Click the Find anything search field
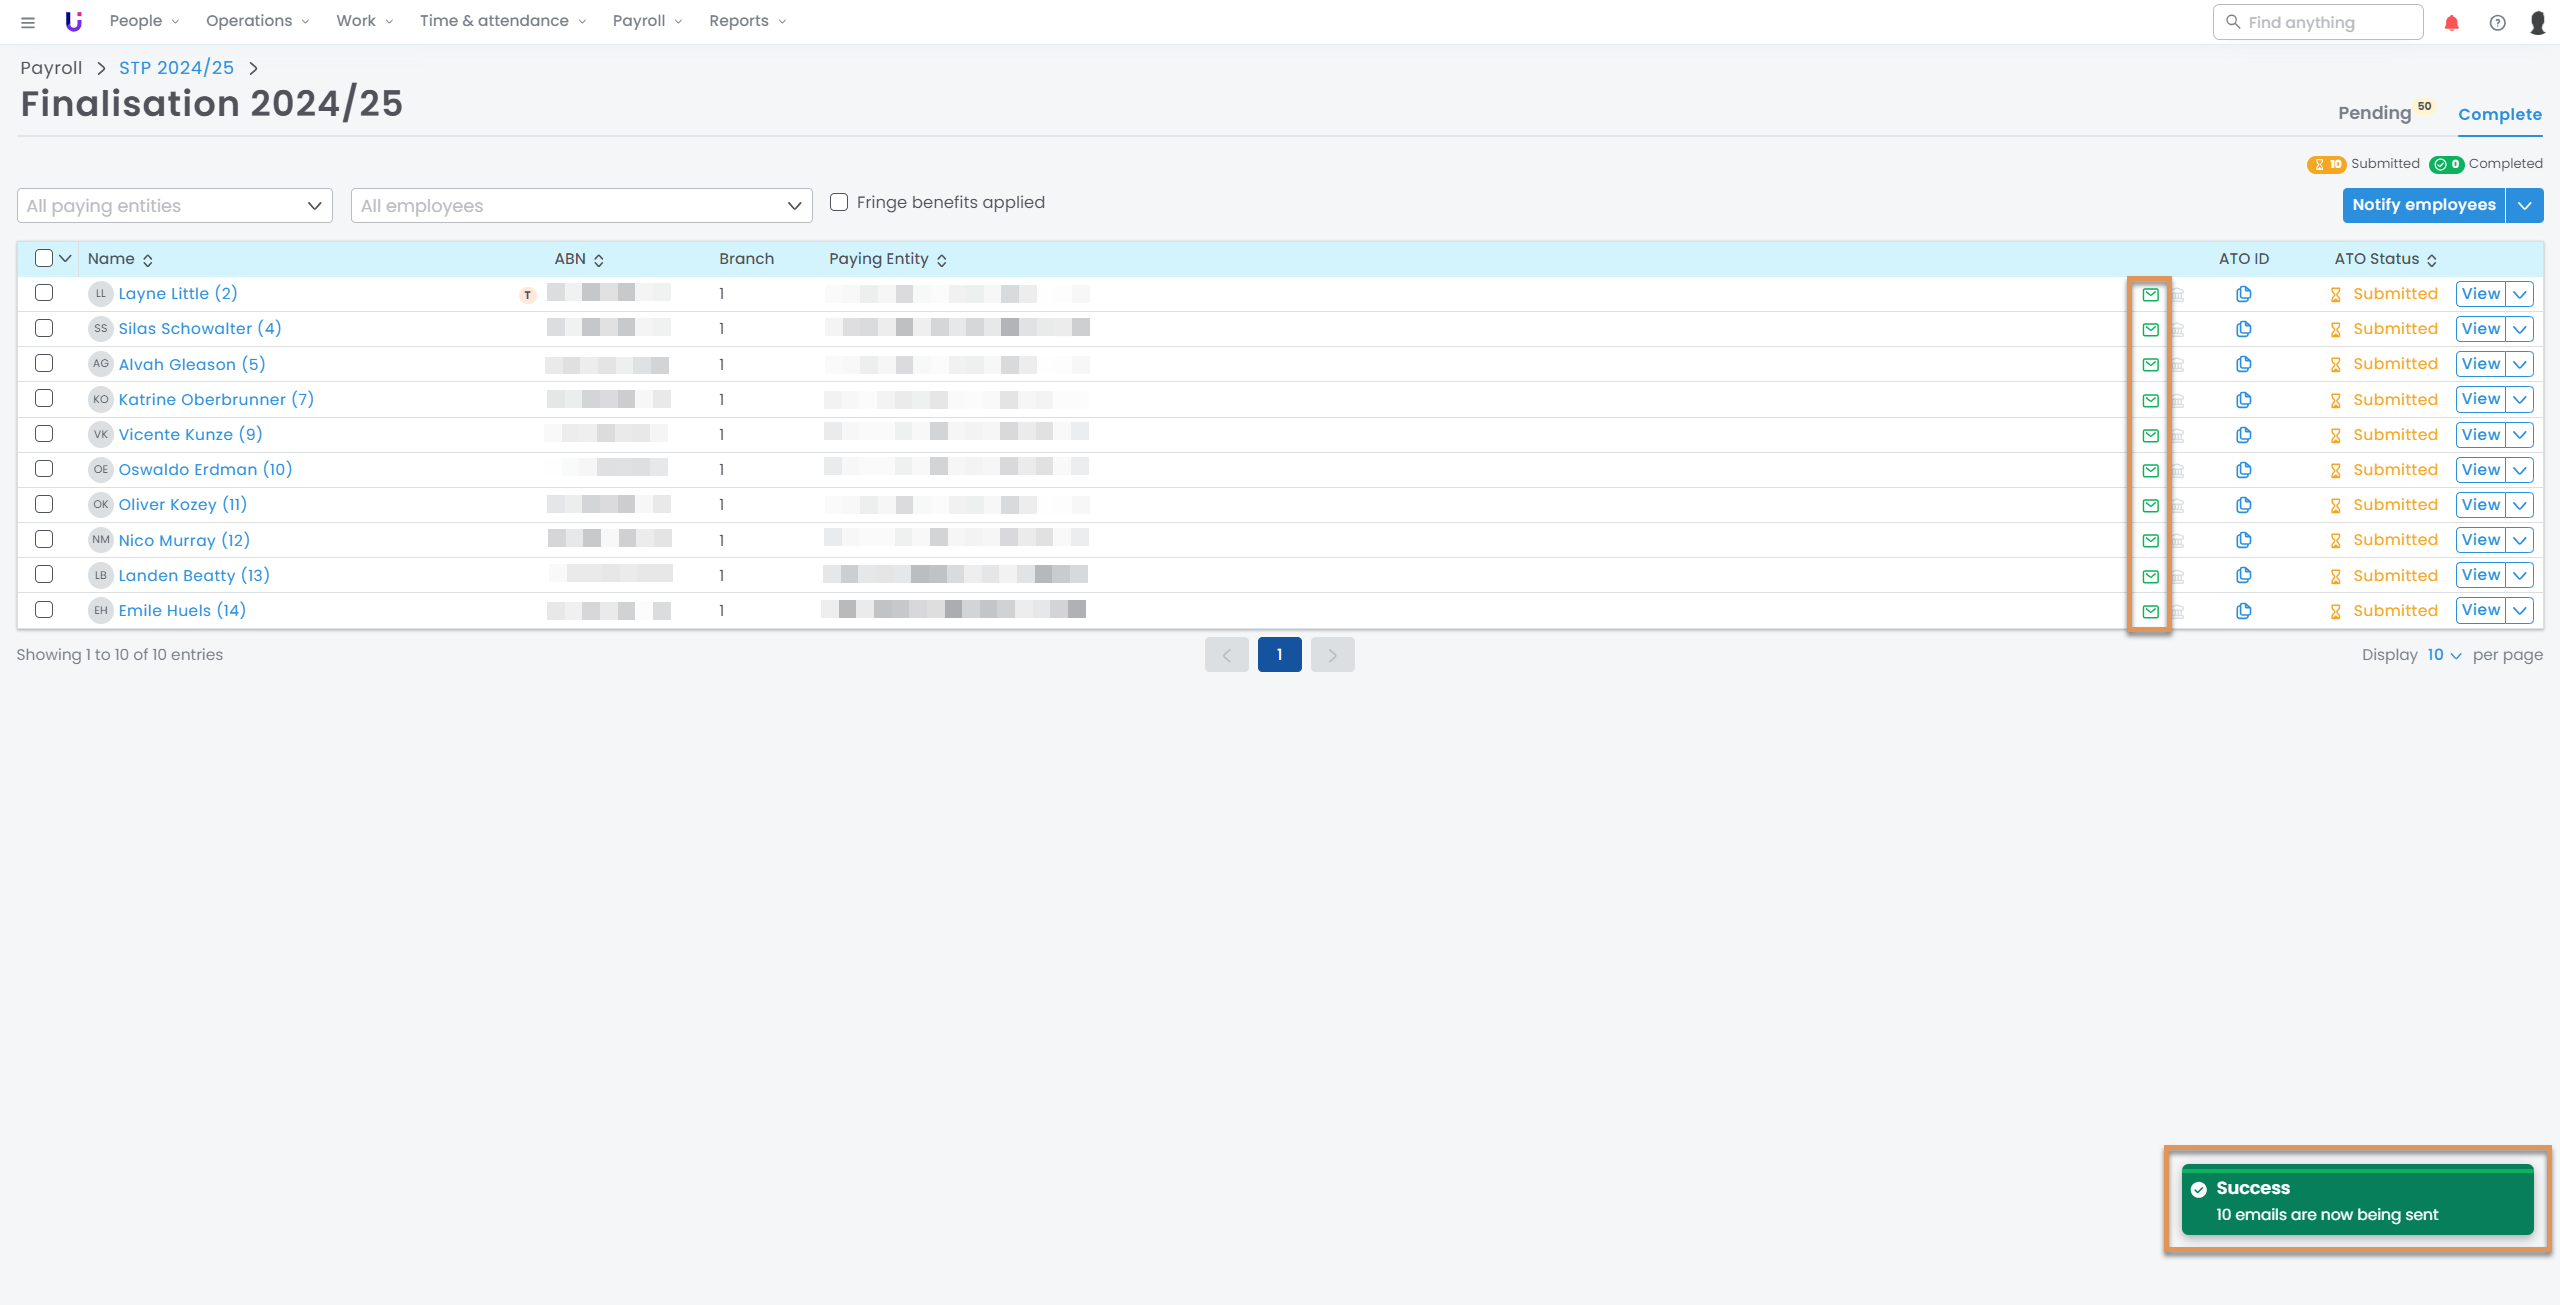This screenshot has width=2560, height=1305. click(2318, 22)
